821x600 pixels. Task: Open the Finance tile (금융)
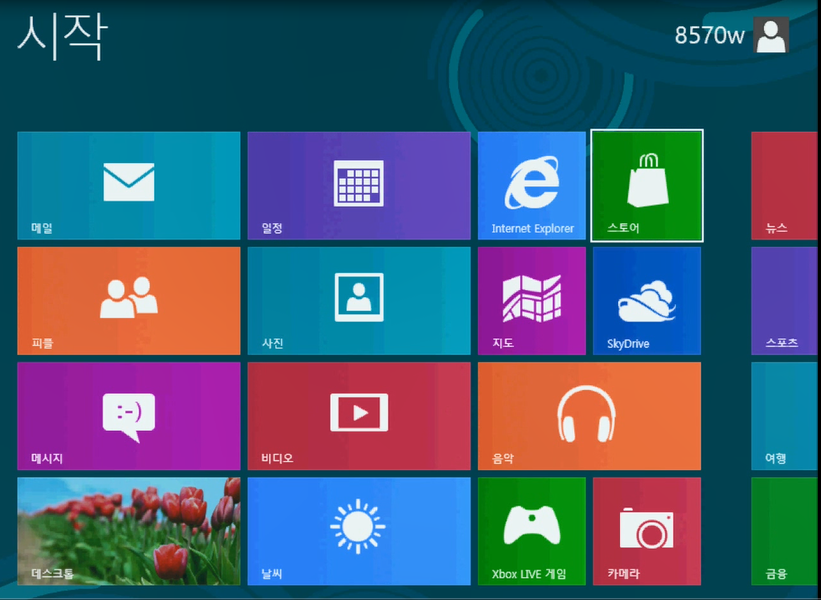[x=785, y=531]
